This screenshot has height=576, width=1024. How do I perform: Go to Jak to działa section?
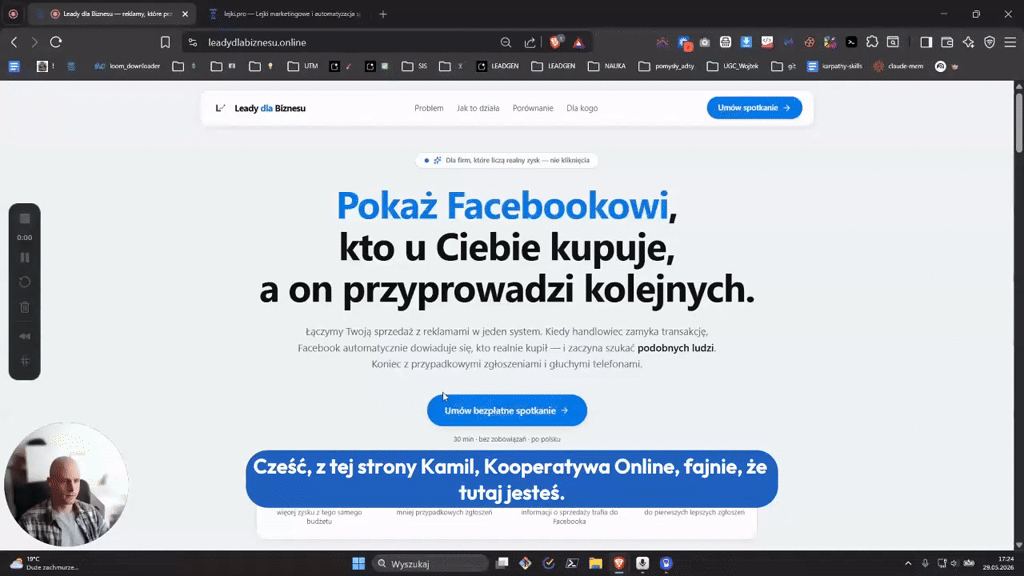[x=478, y=108]
